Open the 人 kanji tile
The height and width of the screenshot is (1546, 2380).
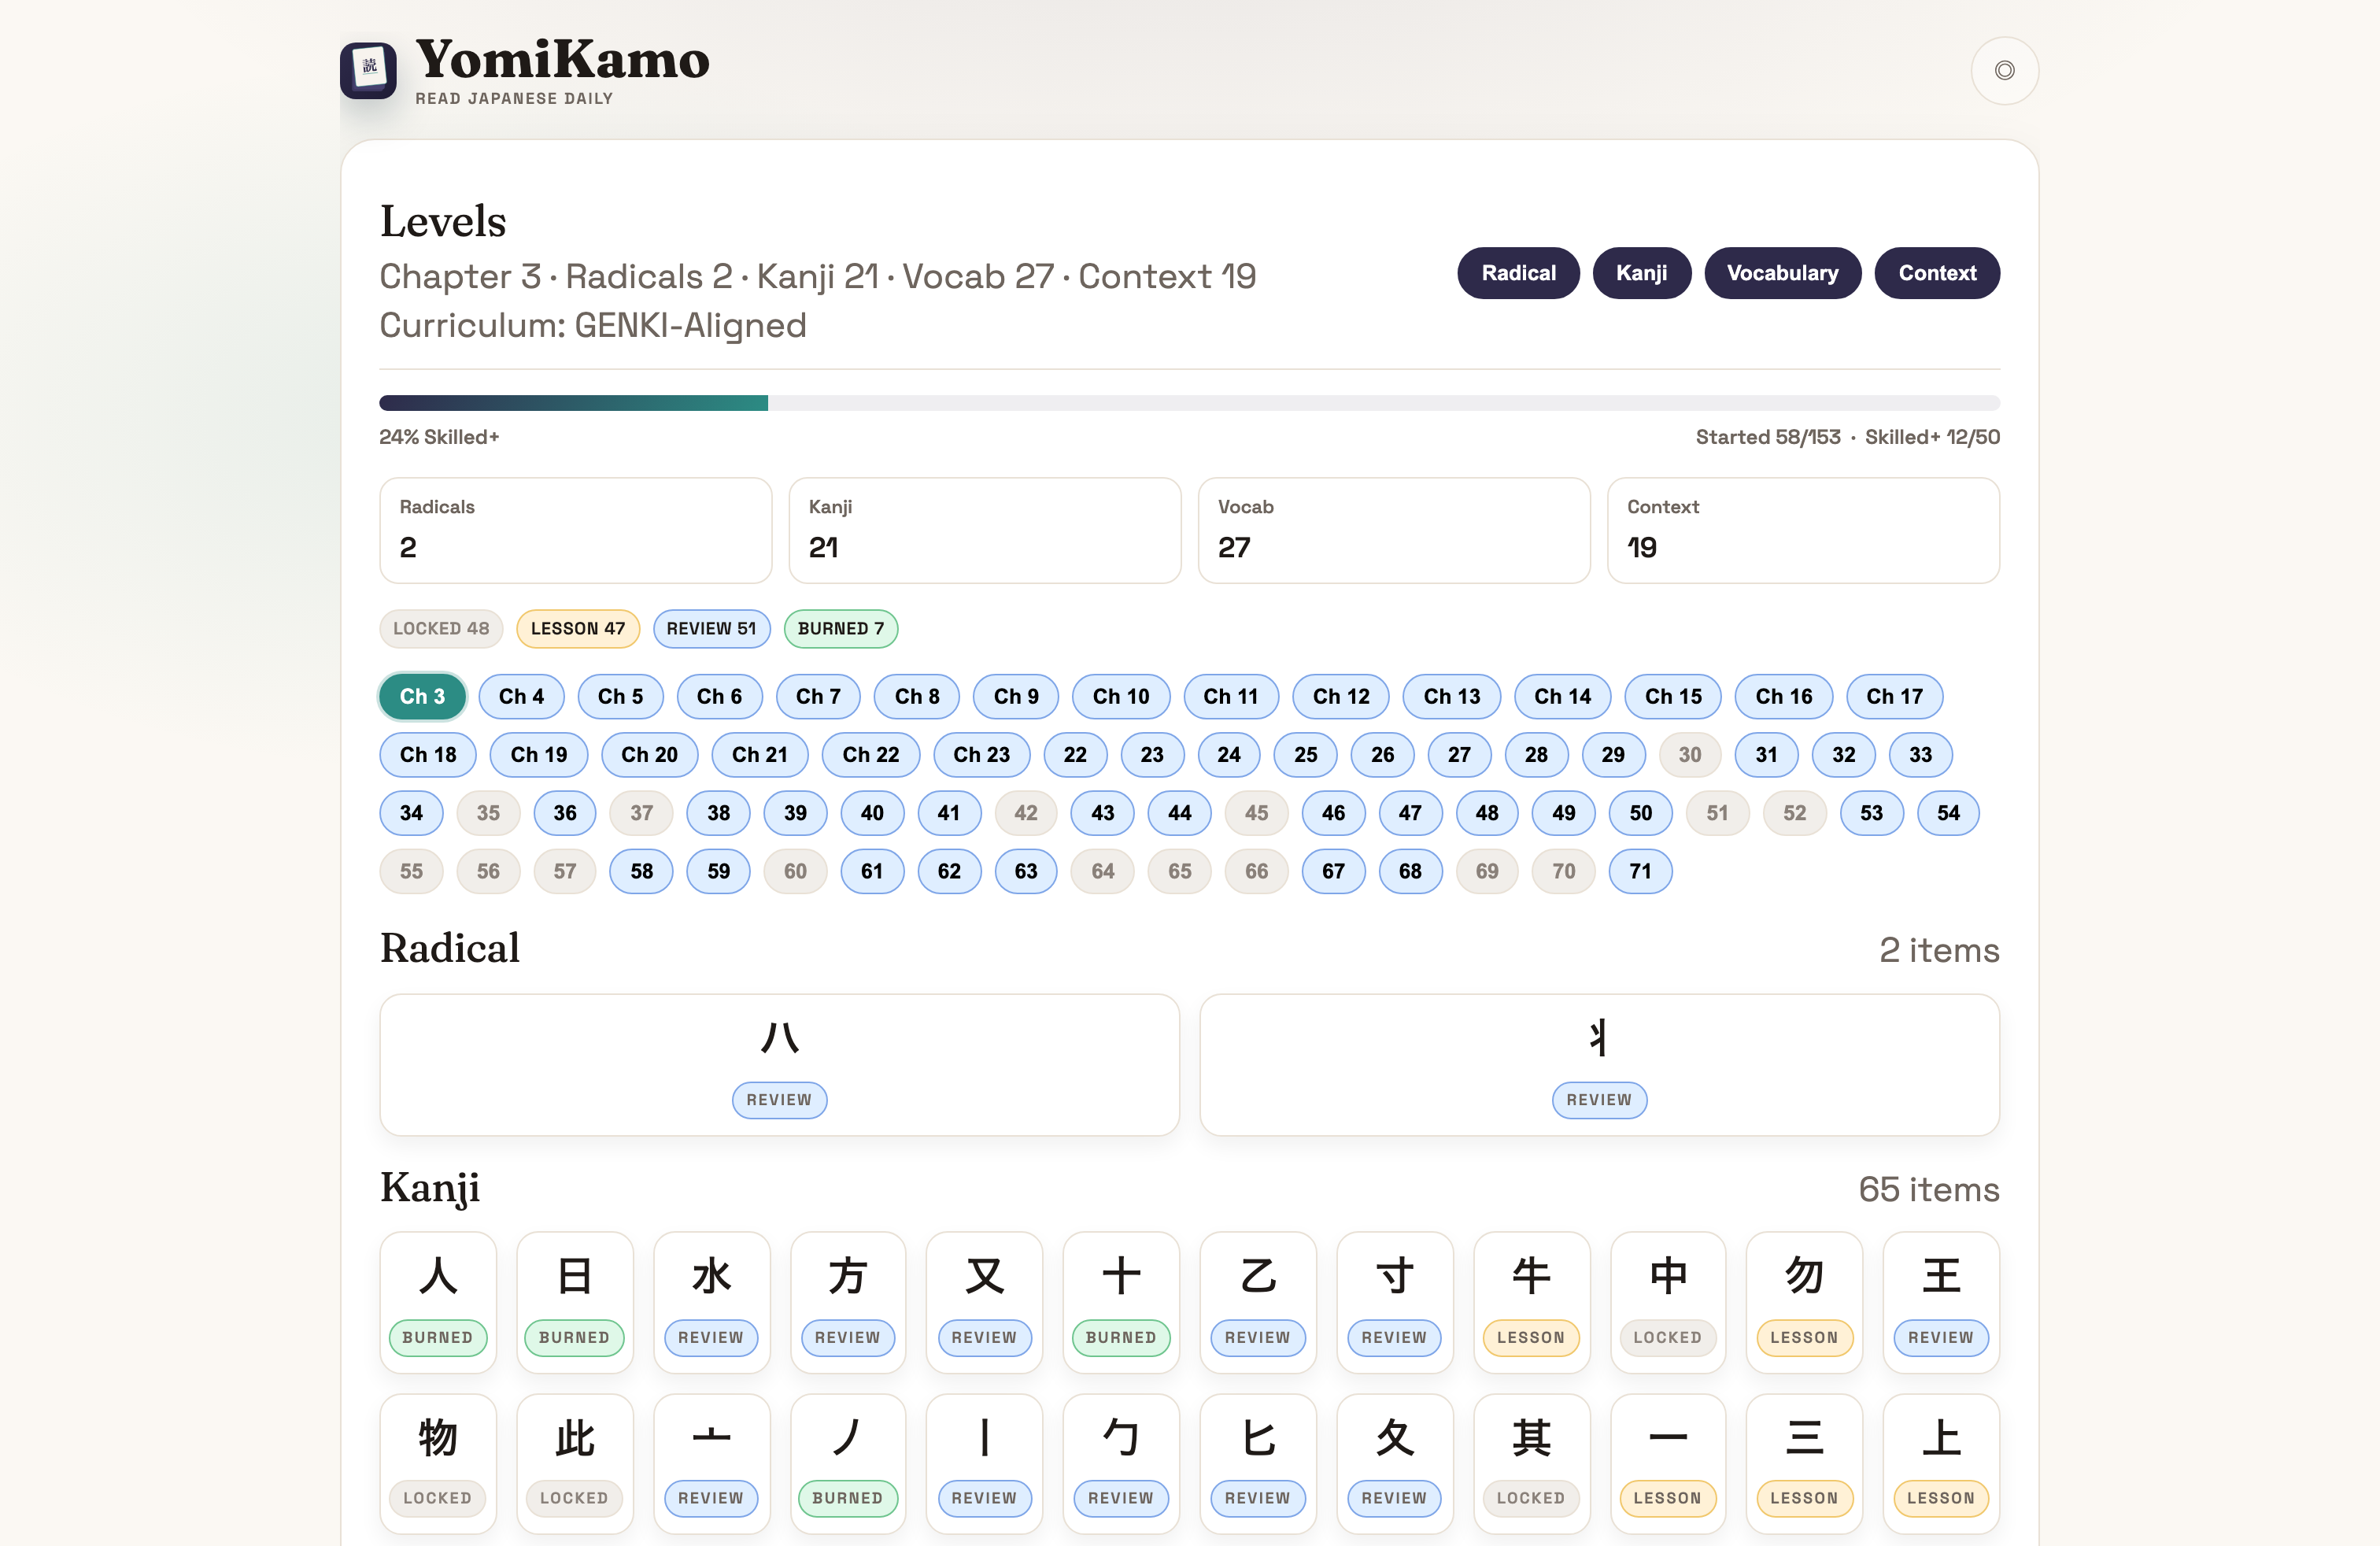tap(438, 1302)
